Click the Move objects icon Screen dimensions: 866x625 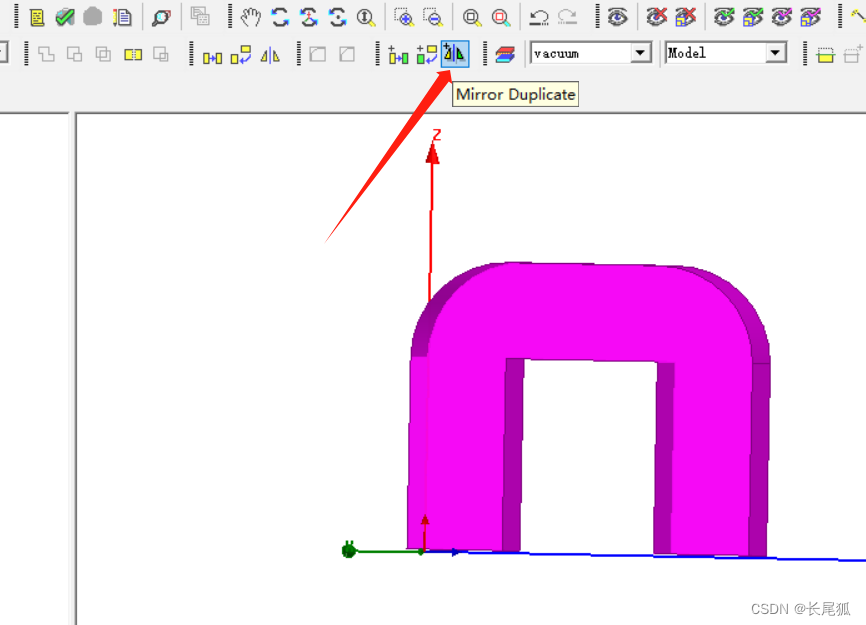(x=212, y=55)
